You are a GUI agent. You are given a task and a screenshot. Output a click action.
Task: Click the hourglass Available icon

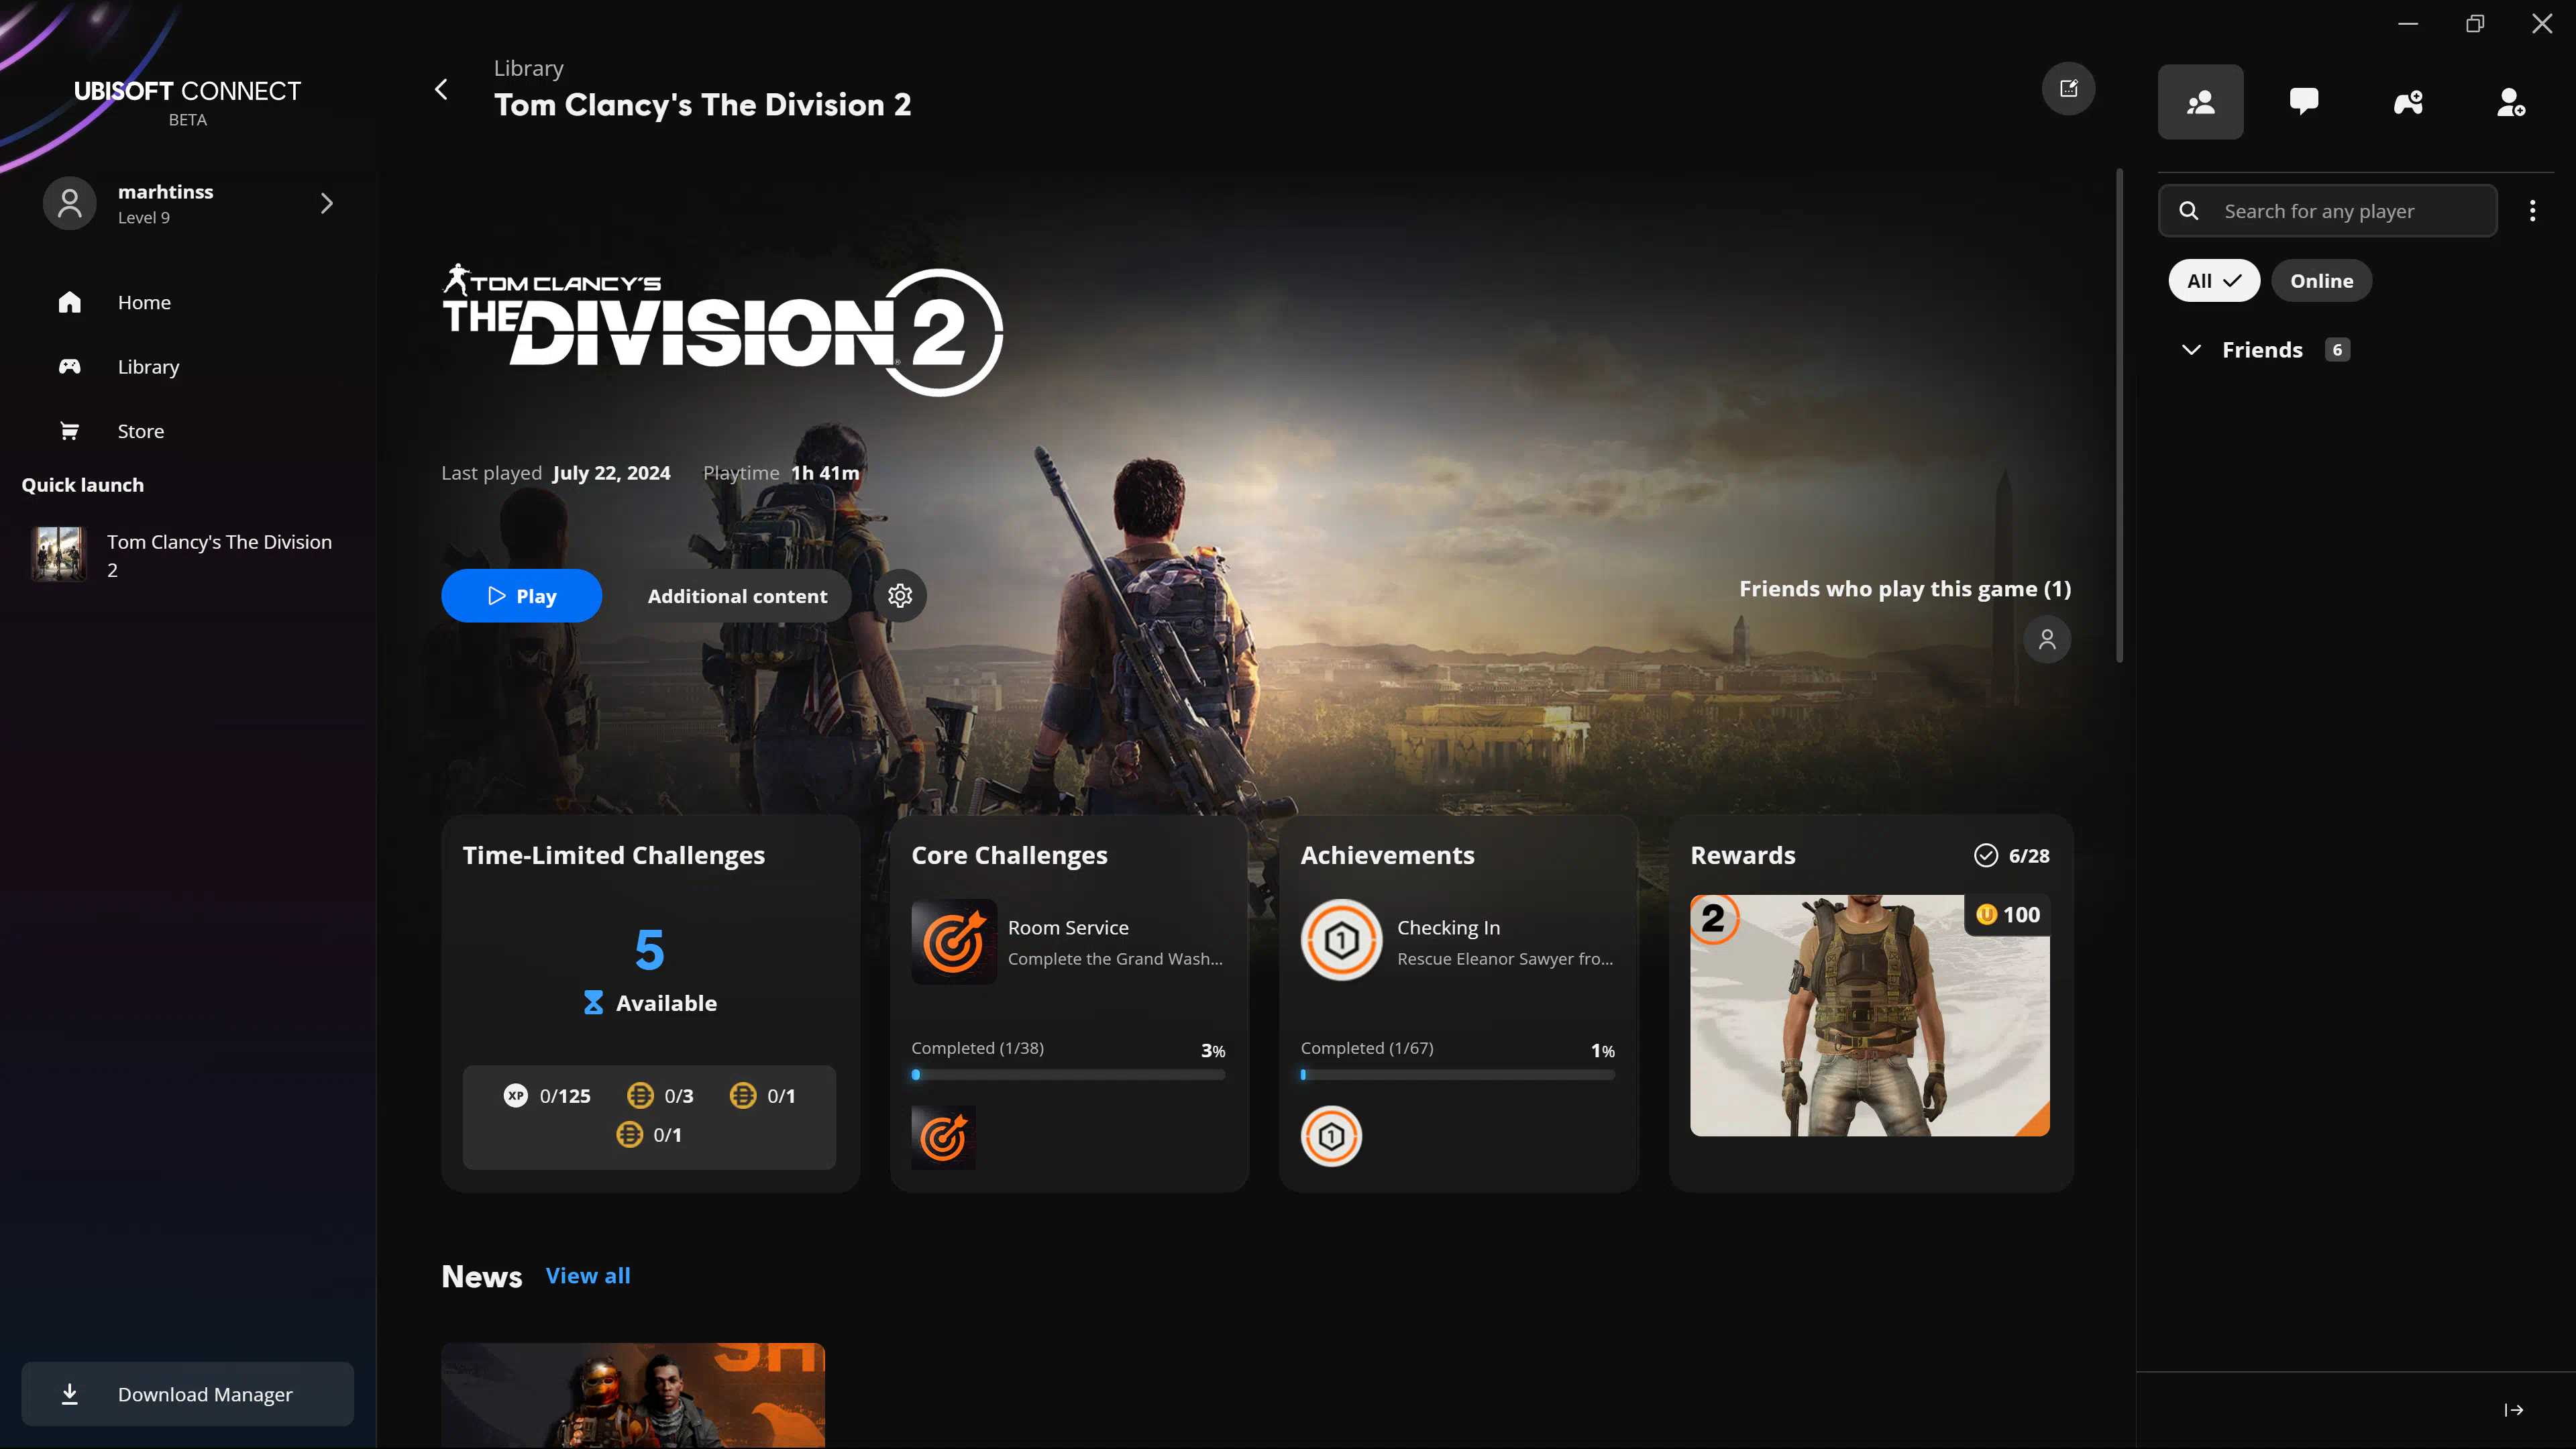[593, 1003]
